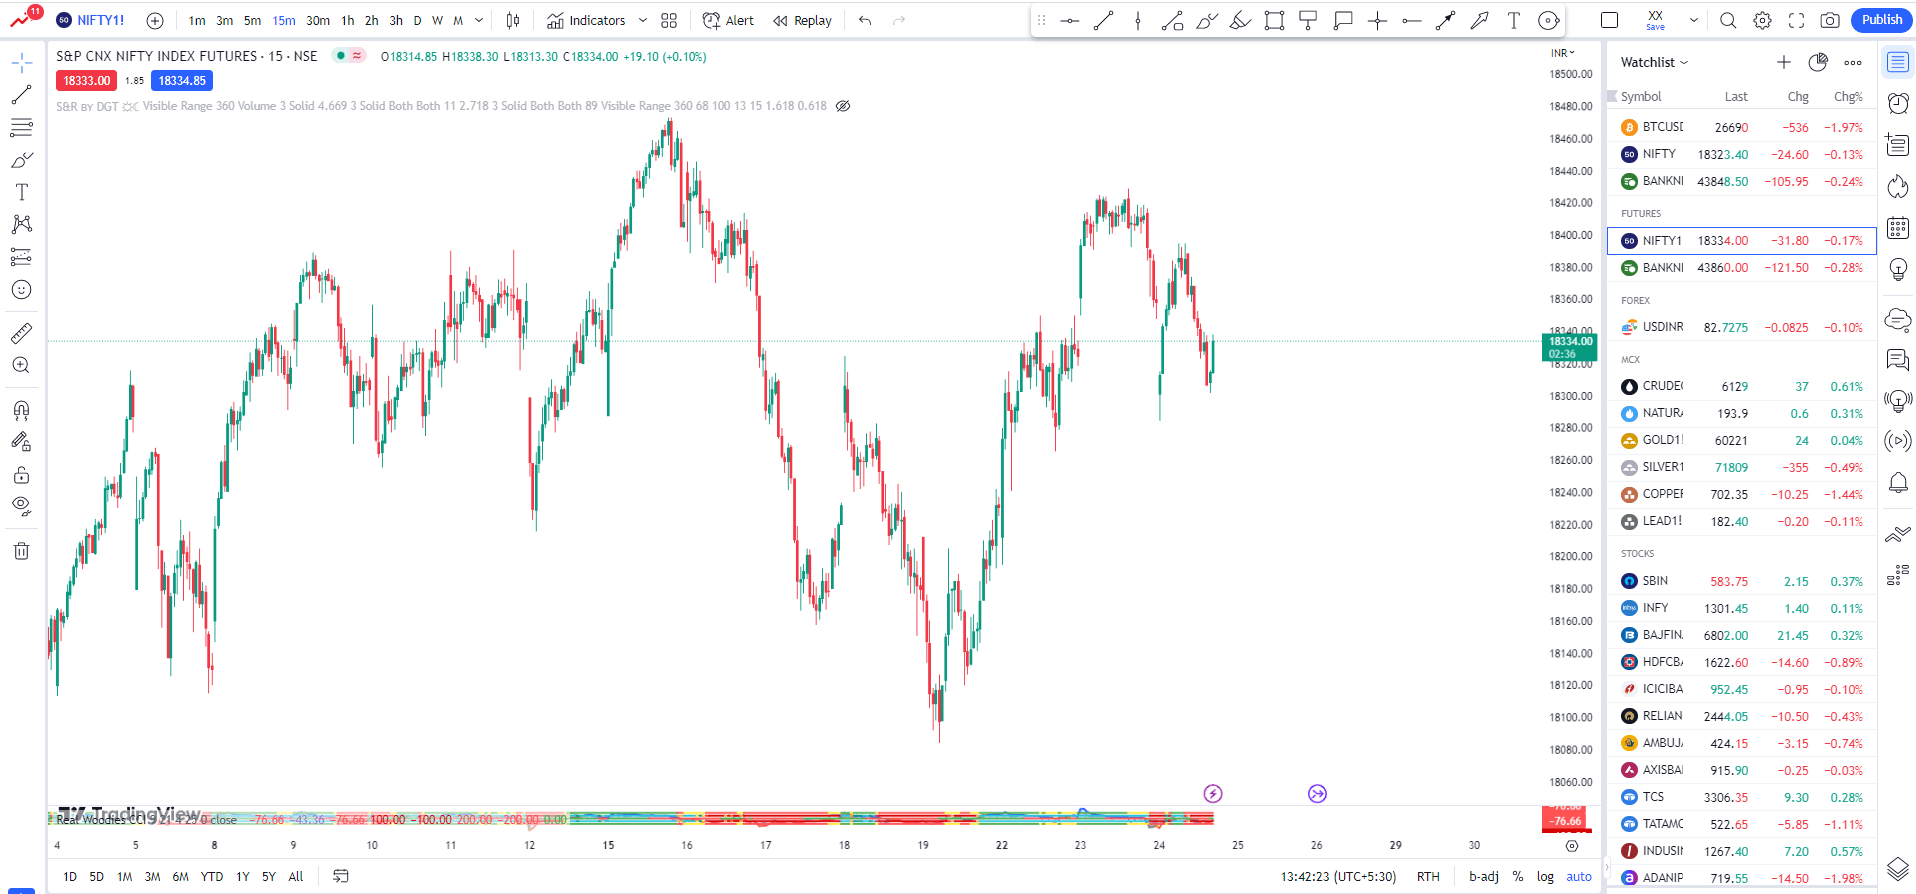Open the Alert creation dialog
Viewport: 1916px width, 894px height.
pyautogui.click(x=728, y=20)
